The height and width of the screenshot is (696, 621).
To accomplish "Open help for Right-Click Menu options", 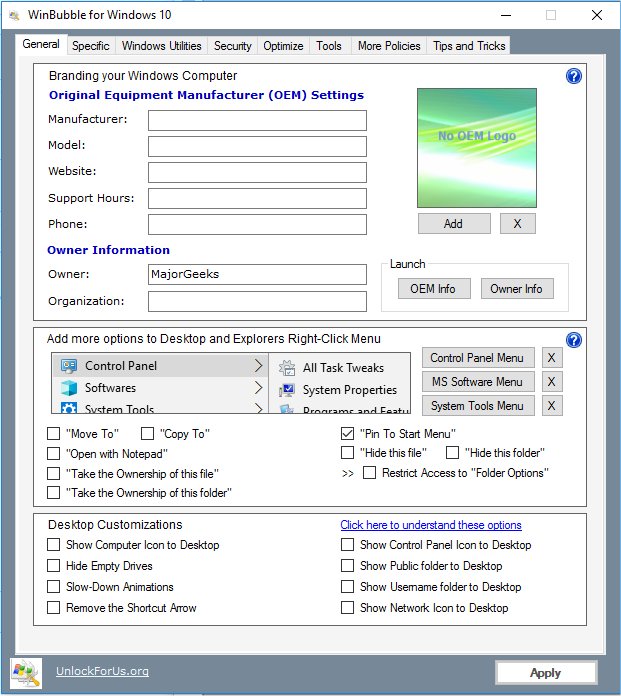I will pos(574,340).
